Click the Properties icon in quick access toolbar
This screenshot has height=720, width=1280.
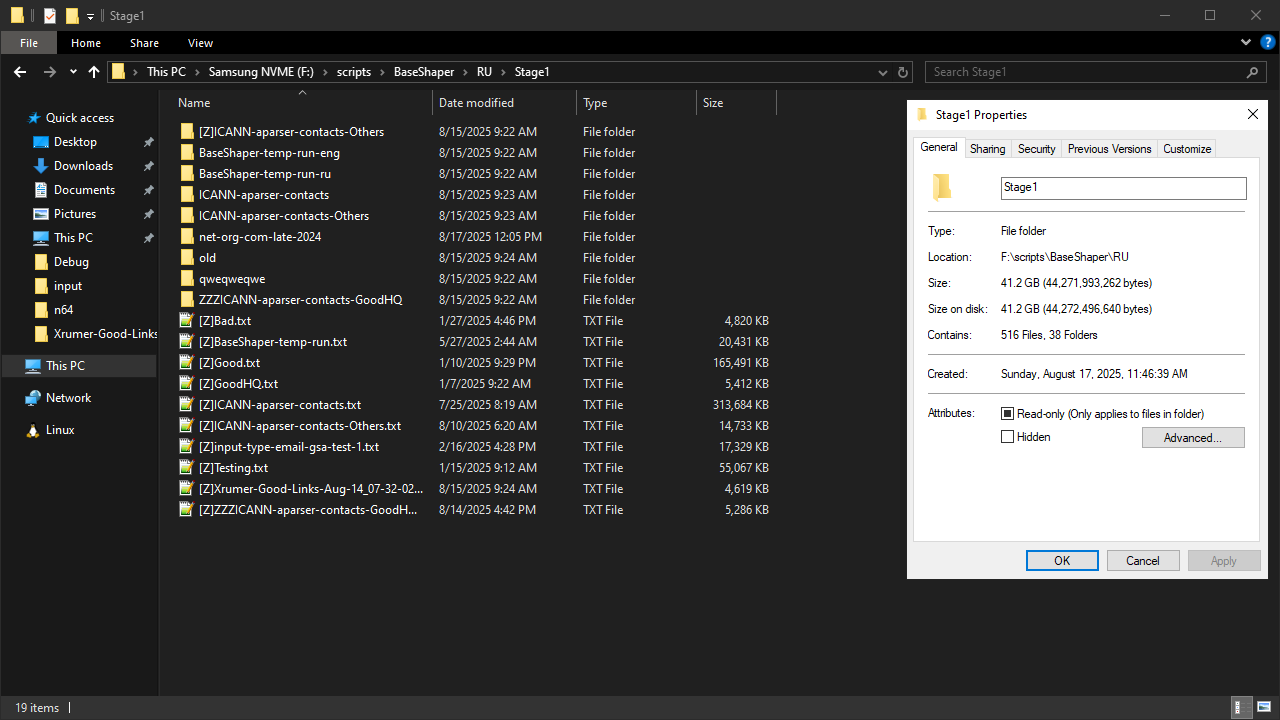click(x=49, y=15)
